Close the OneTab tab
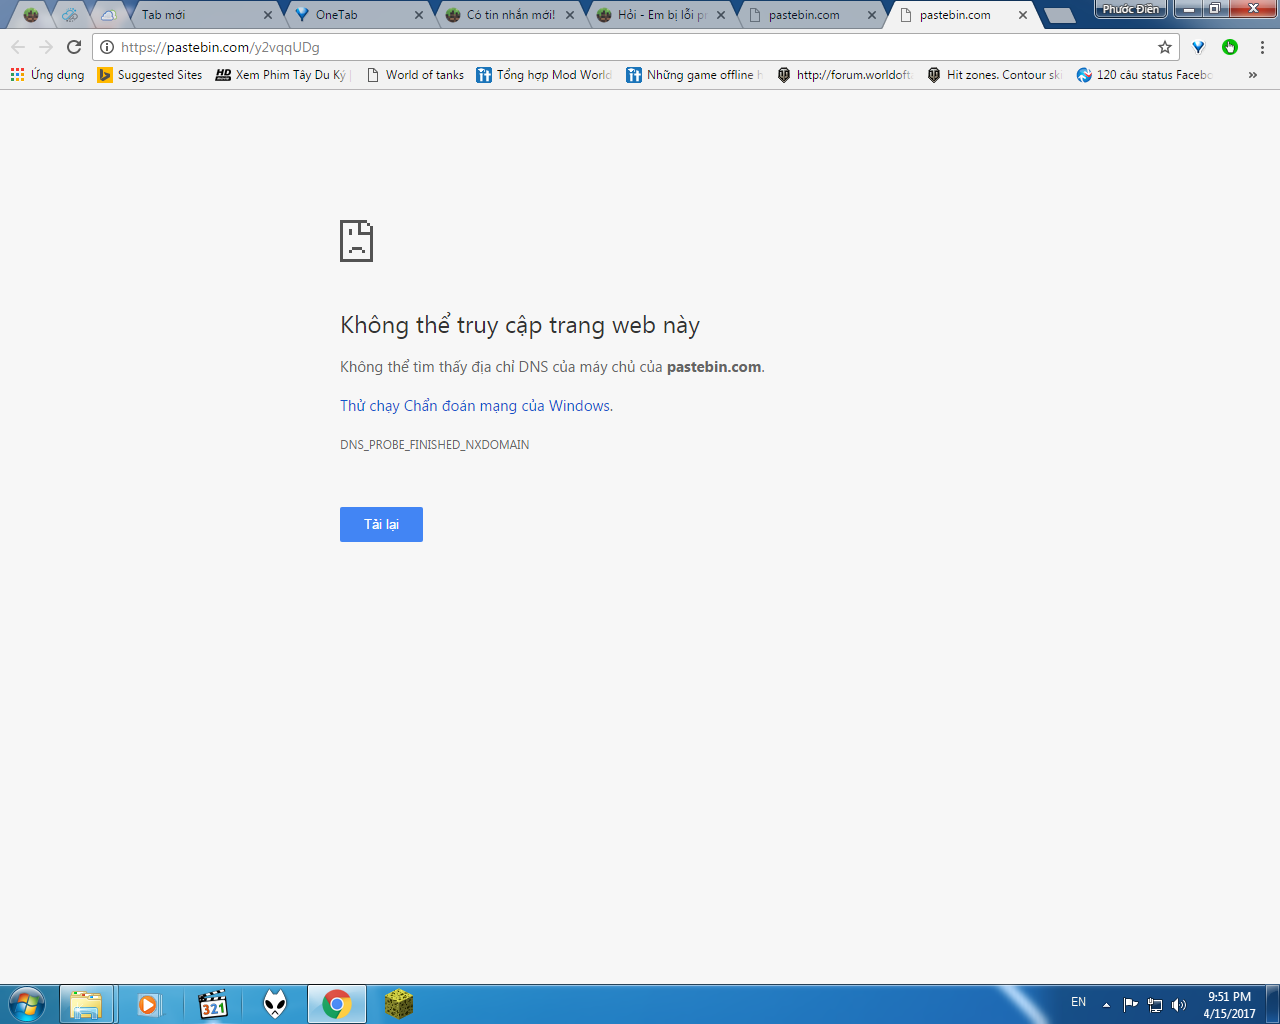Viewport: 1280px width, 1024px height. 419,15
